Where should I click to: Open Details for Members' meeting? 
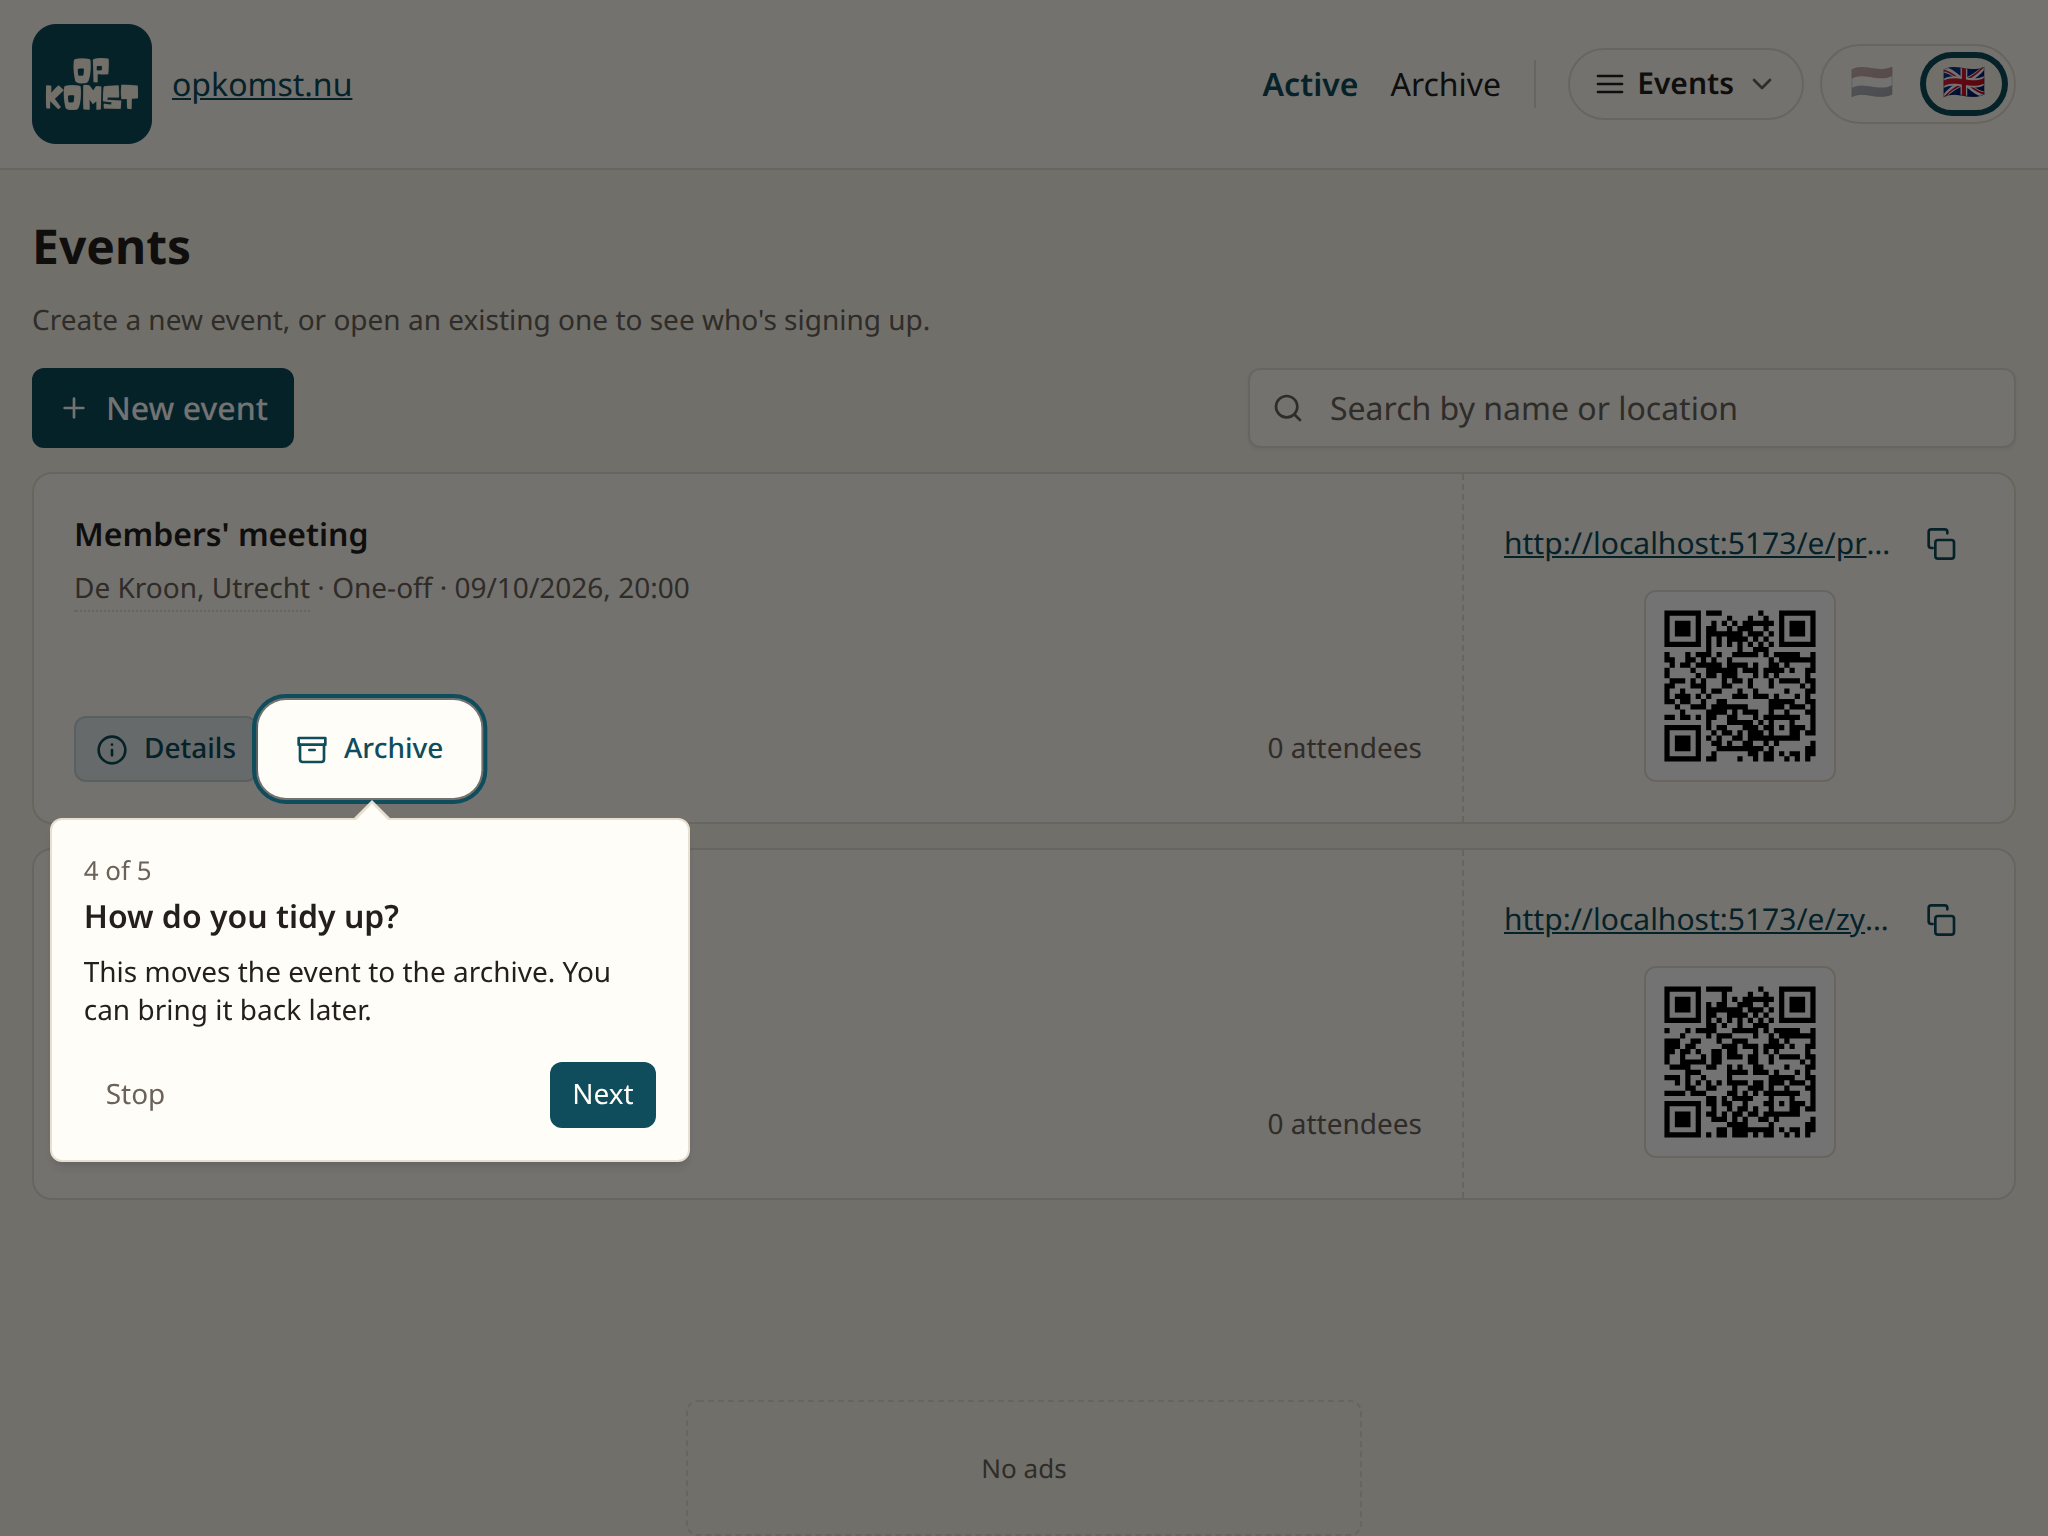[165, 748]
